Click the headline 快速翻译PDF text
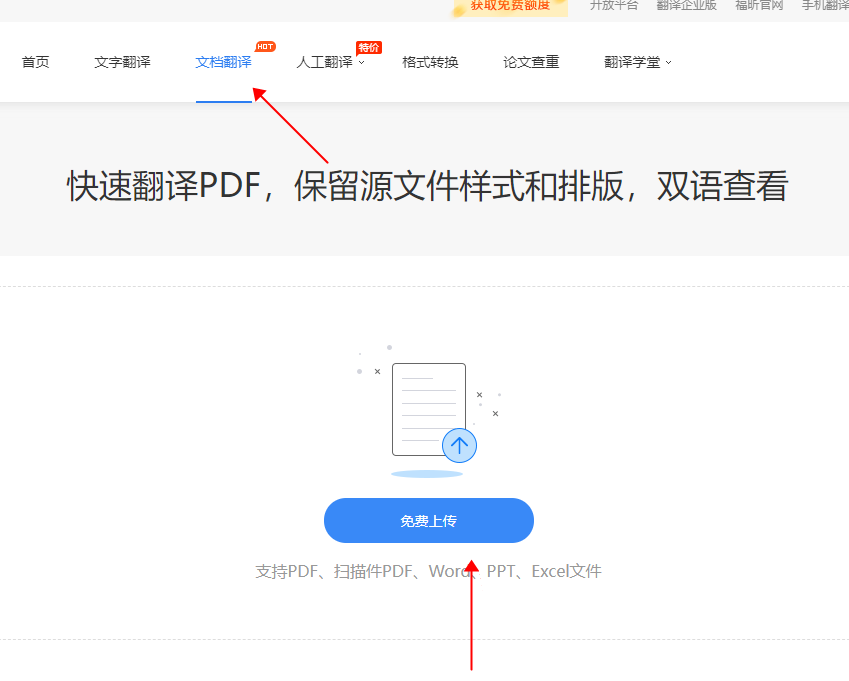This screenshot has height=681, width=849. click(427, 186)
